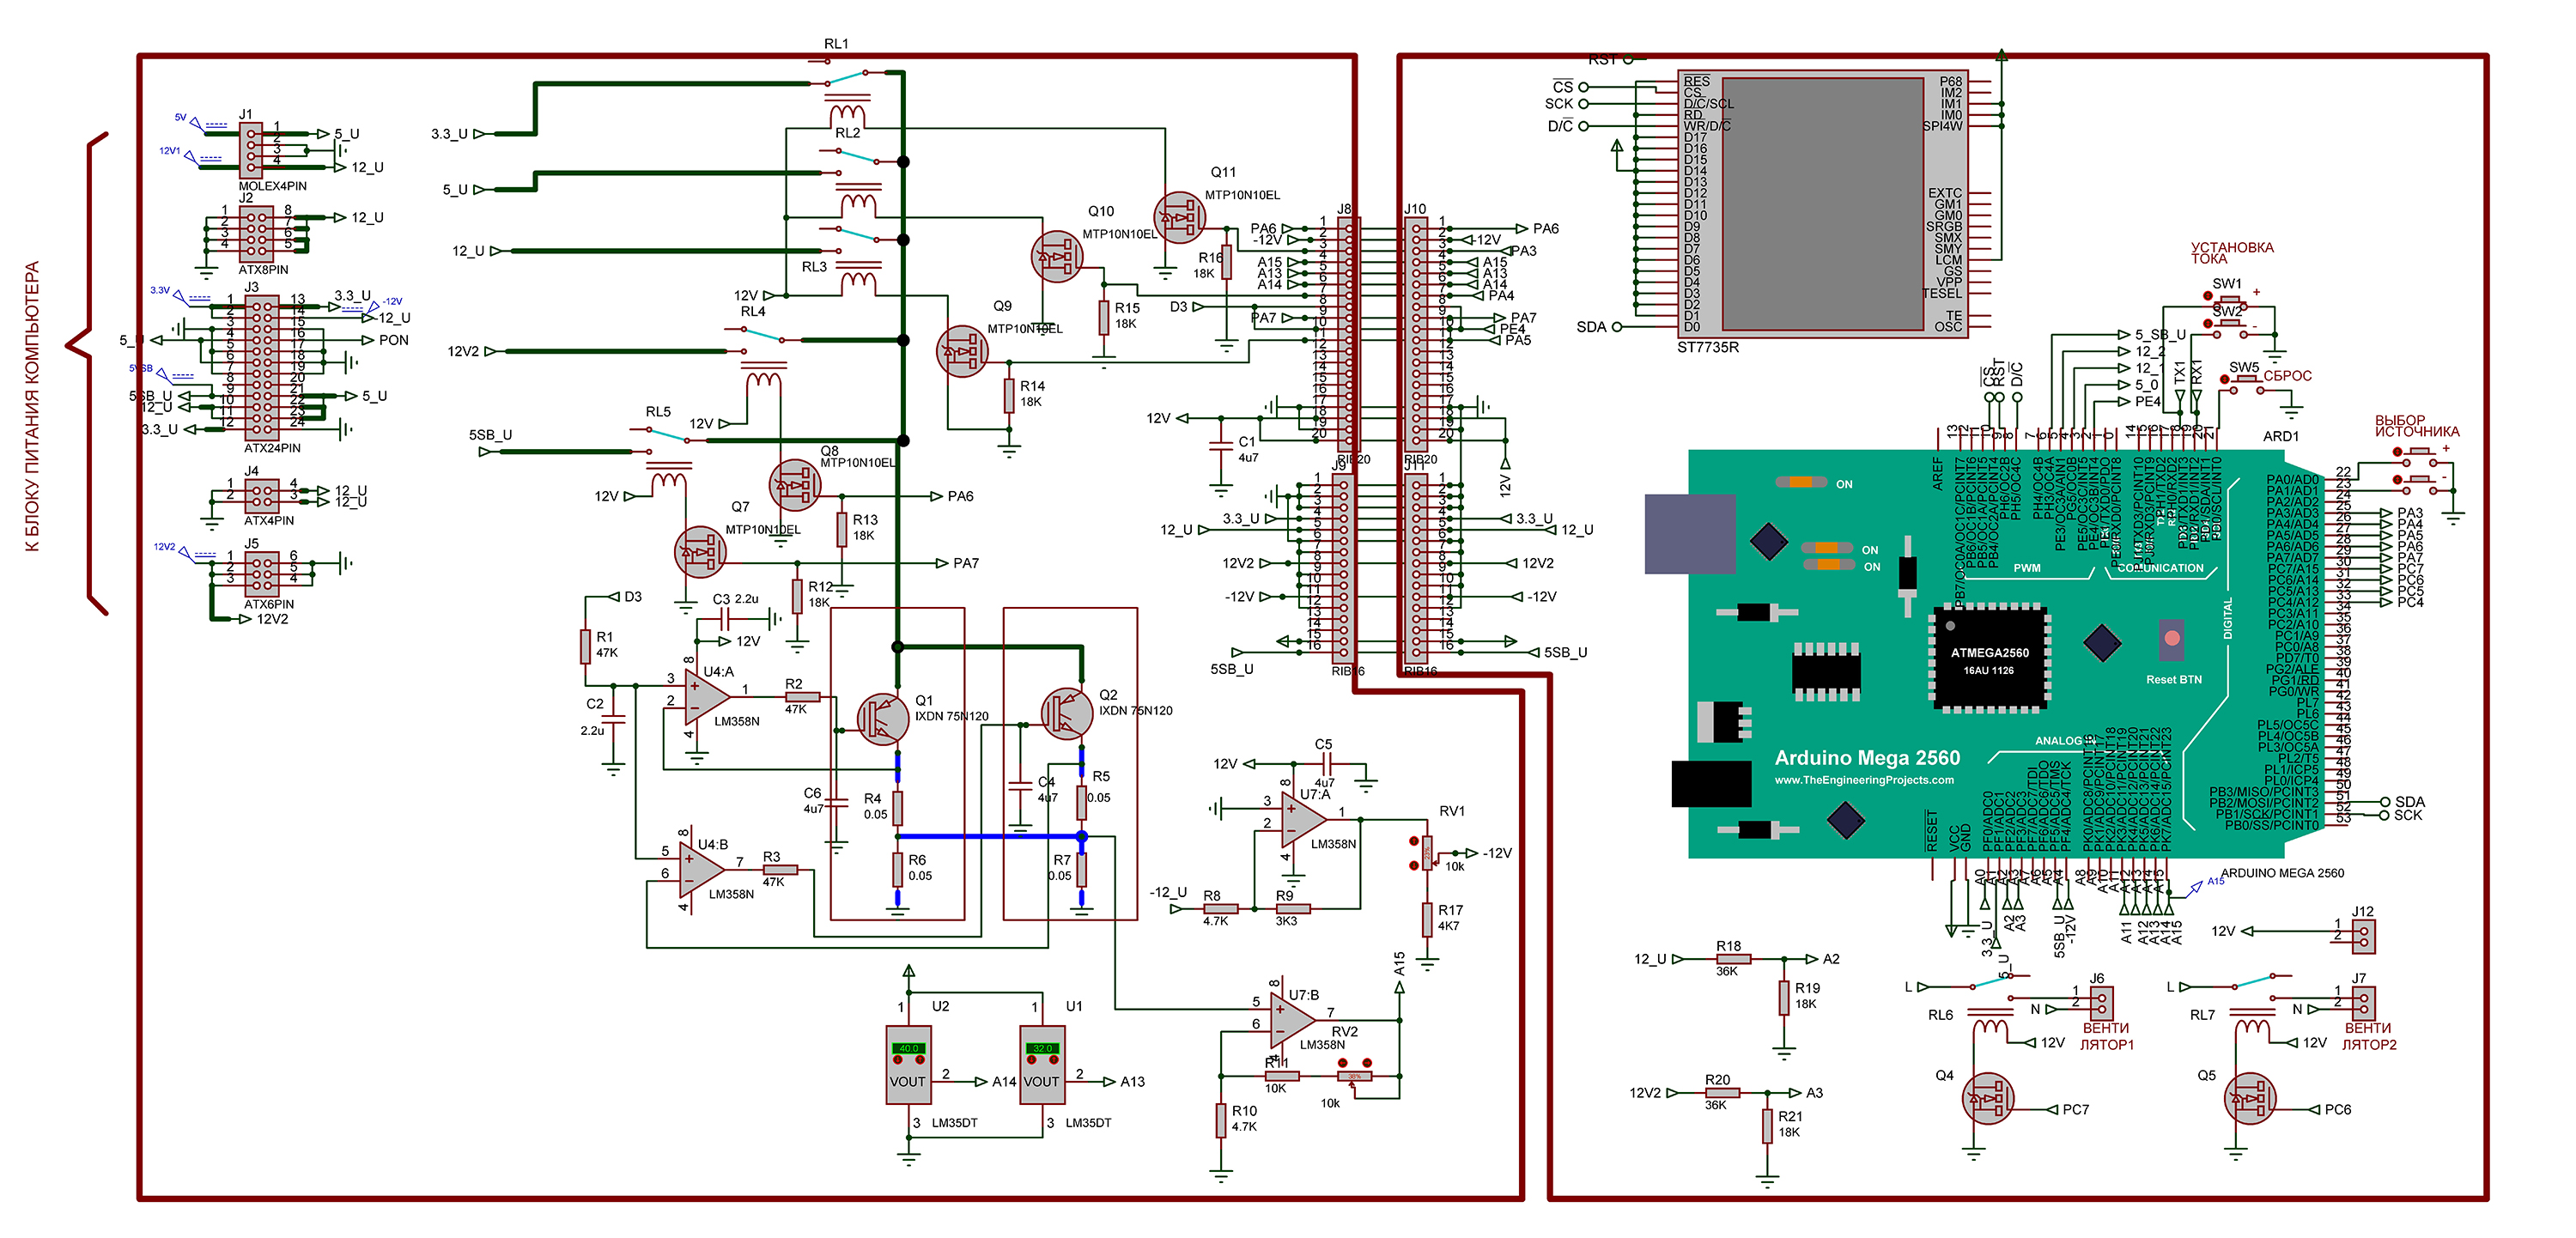
Task: Select the J10 20-pin ribbon header
Action: (x=1416, y=334)
